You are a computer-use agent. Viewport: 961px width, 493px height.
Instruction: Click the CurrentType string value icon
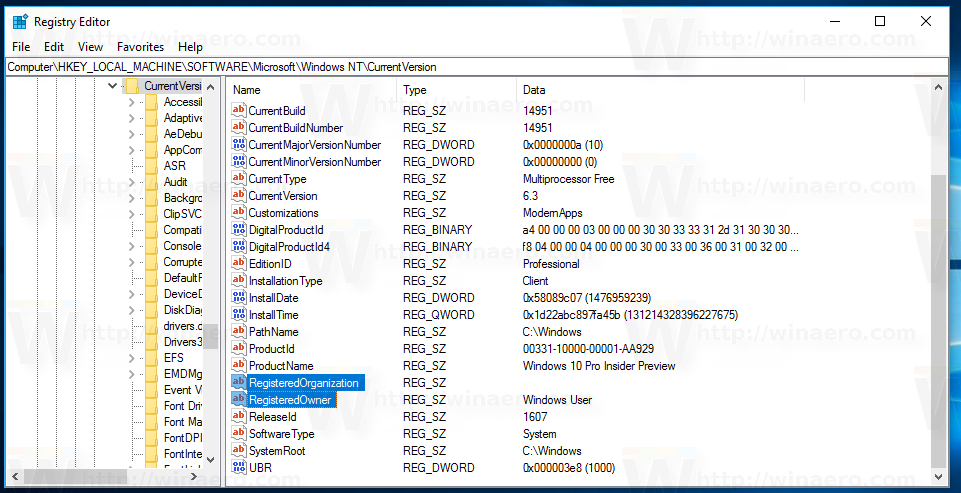238,178
